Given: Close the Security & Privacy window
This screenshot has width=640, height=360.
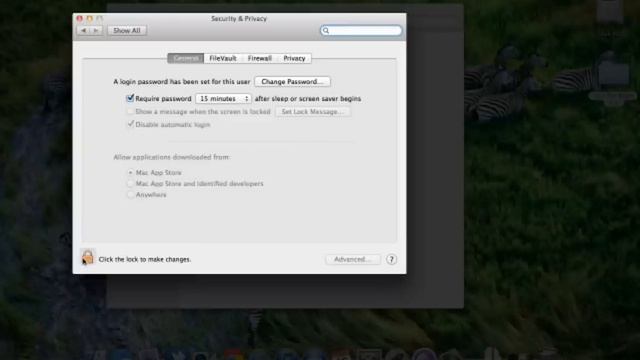Looking at the screenshot, I should point(80,18).
